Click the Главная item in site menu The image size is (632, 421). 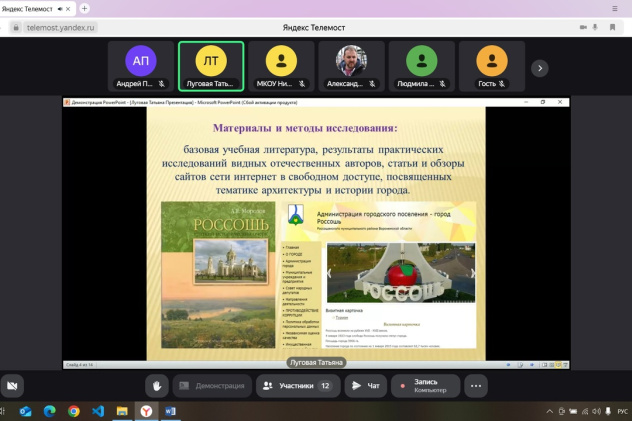(x=292, y=247)
